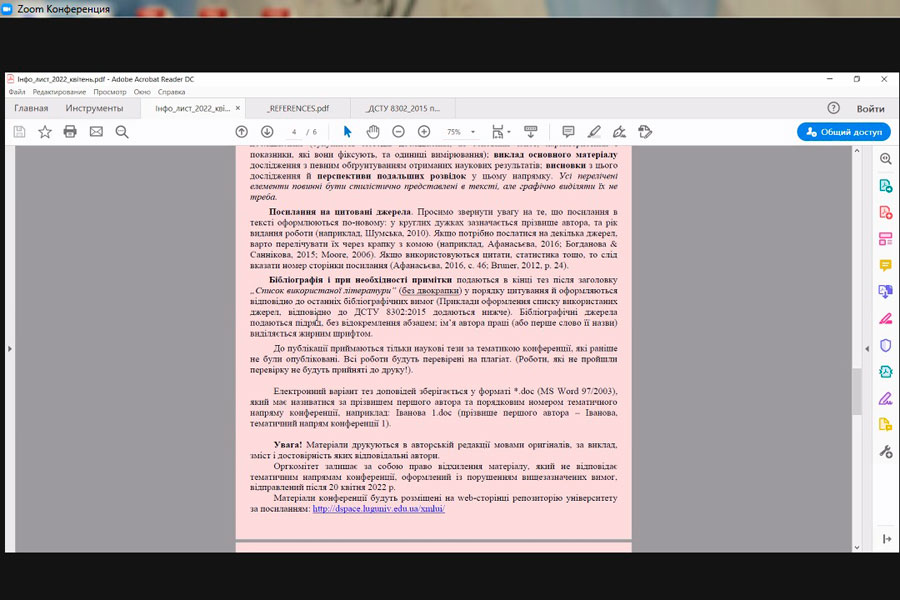
Task: Send file by email envelope icon
Action: tap(96, 131)
